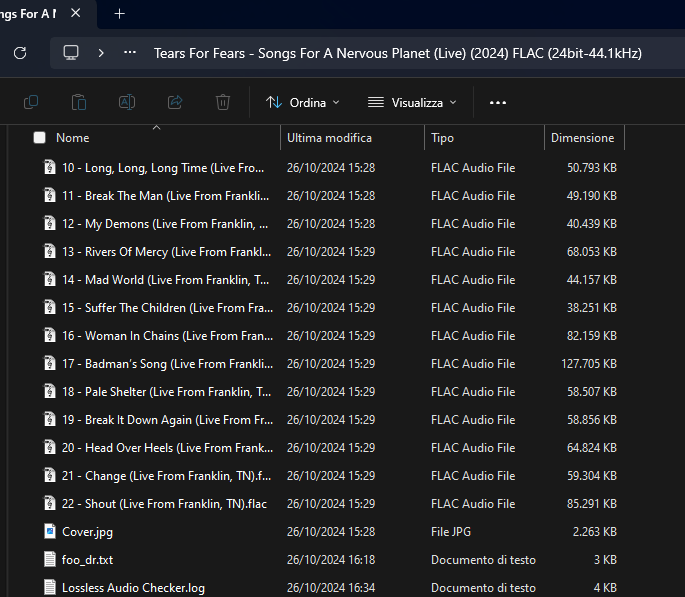Click the Lossless Audio Checker.log file icon

[50, 587]
